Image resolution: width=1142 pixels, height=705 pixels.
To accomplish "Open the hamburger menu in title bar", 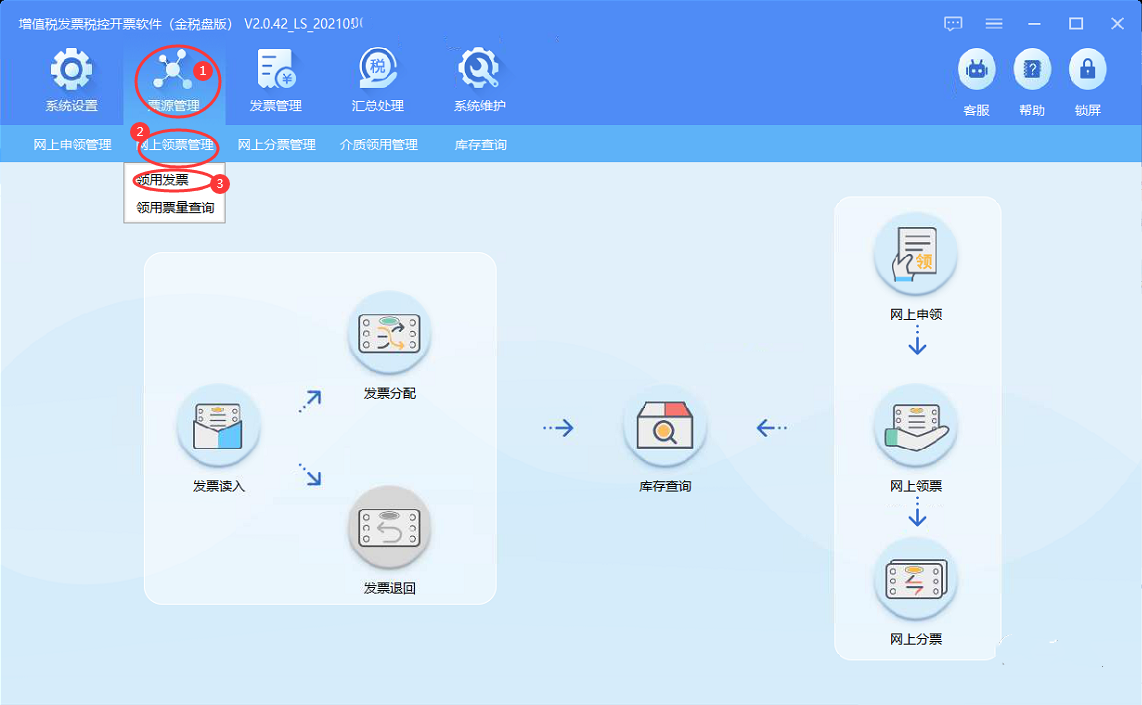I will 993,24.
